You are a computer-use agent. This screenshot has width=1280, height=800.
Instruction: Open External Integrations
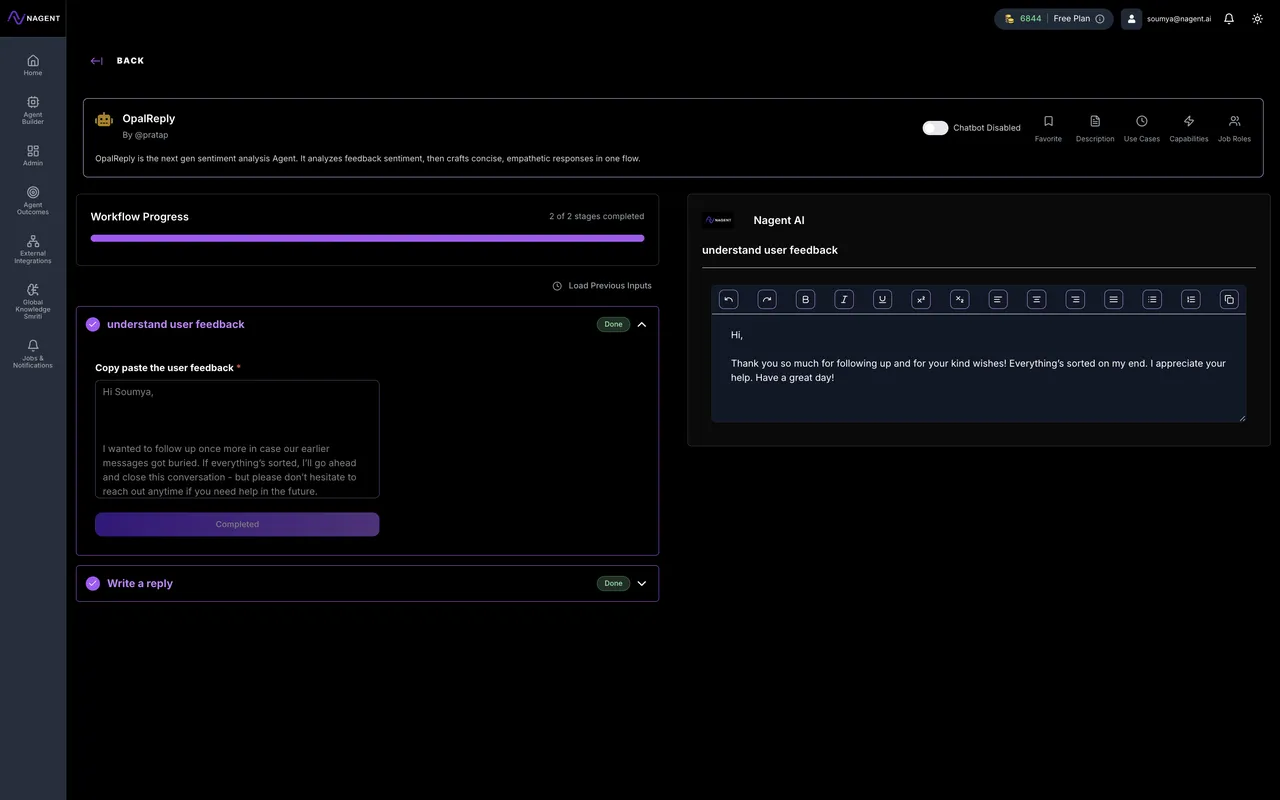coord(33,249)
